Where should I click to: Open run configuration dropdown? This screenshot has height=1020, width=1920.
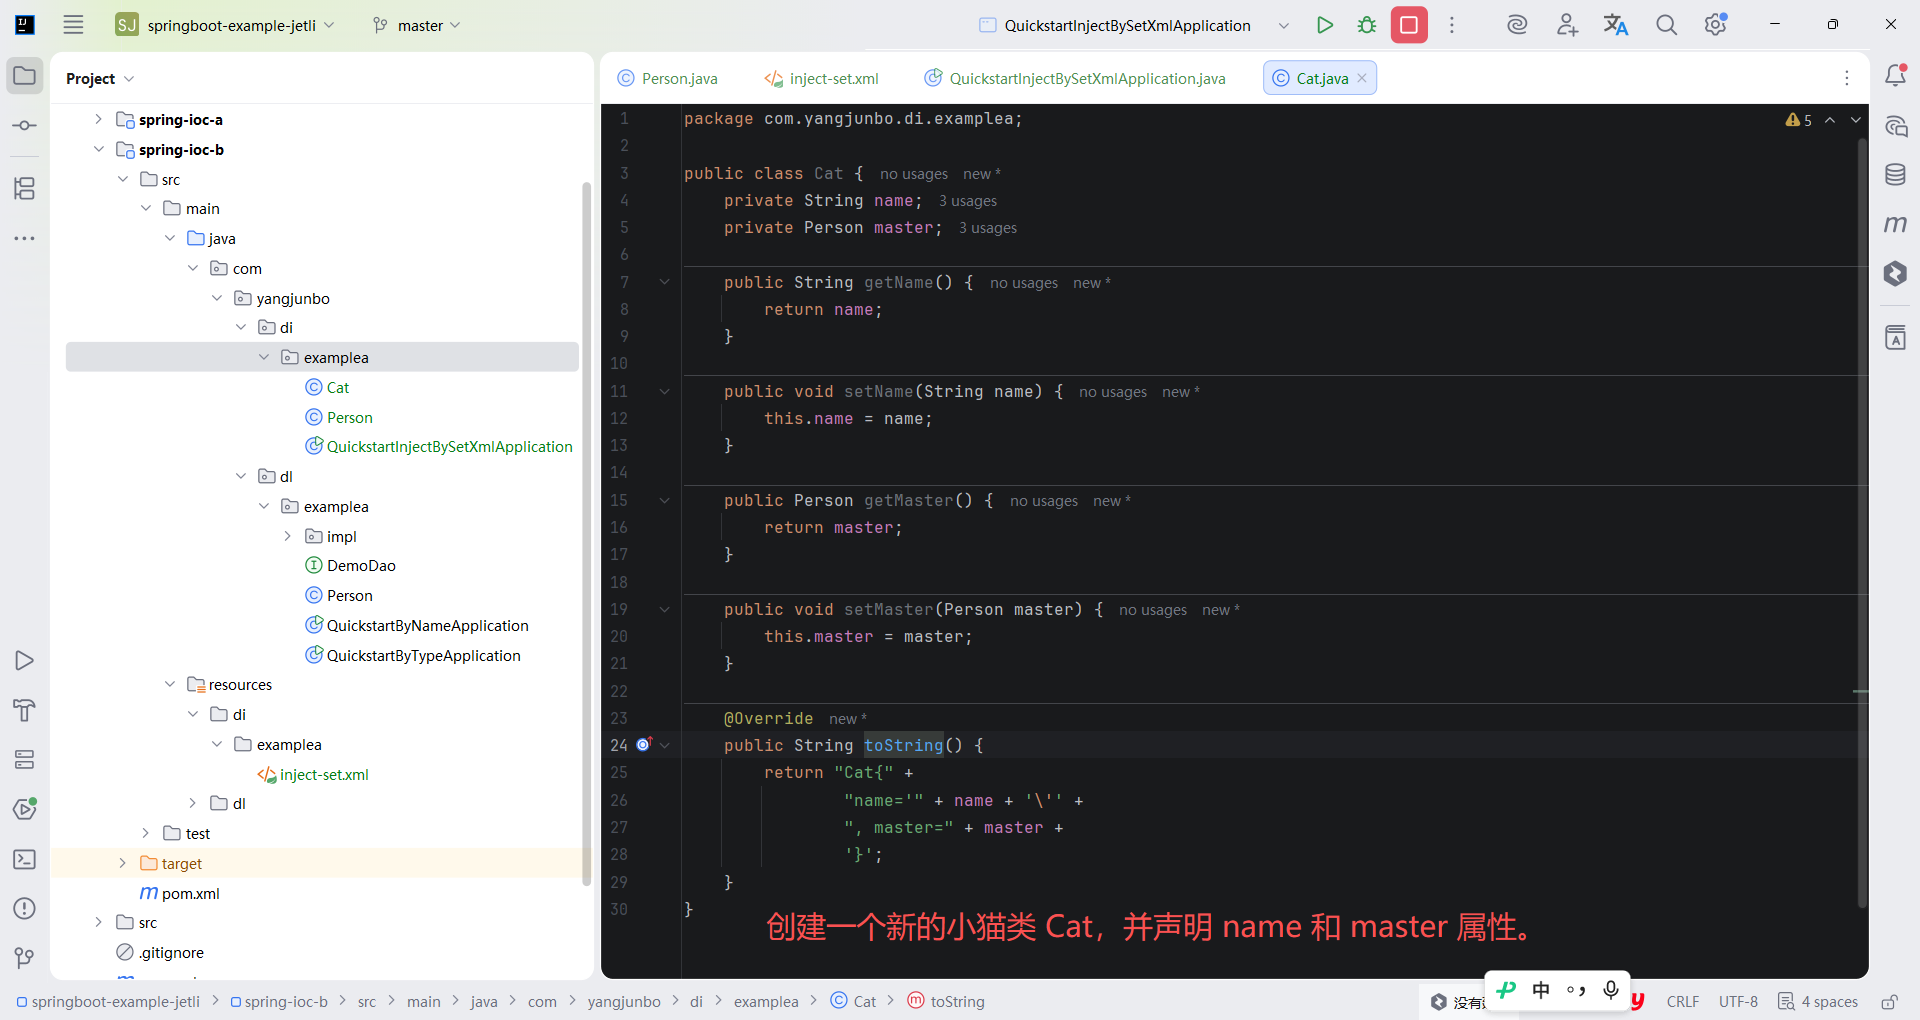coord(1284,25)
